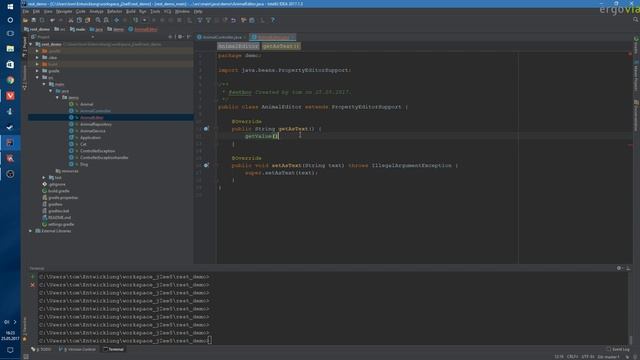Click the Cut toolbar icon
Screen dimensions: 640x360
click(71, 20)
